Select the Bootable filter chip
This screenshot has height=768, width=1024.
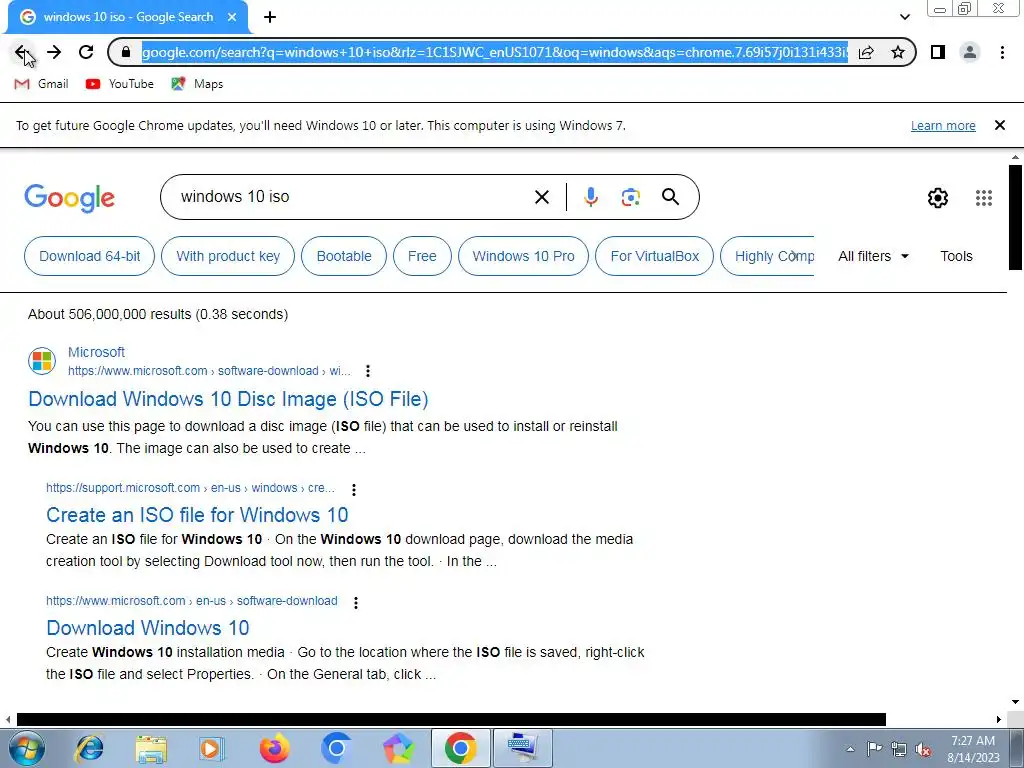pyautogui.click(x=344, y=256)
